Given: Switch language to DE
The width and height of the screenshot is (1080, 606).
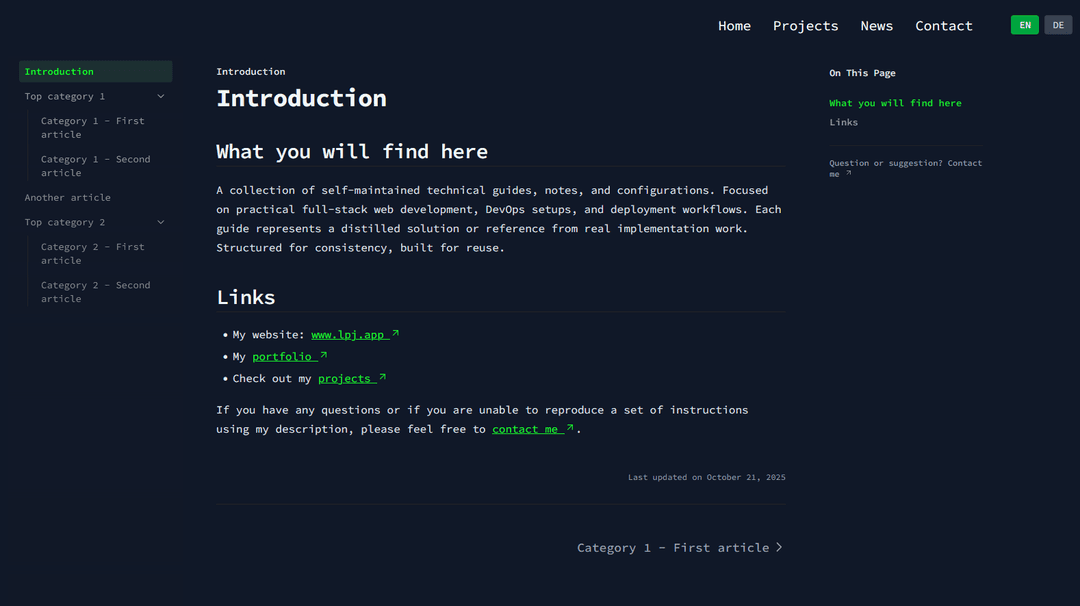Looking at the screenshot, I should pos(1058,25).
